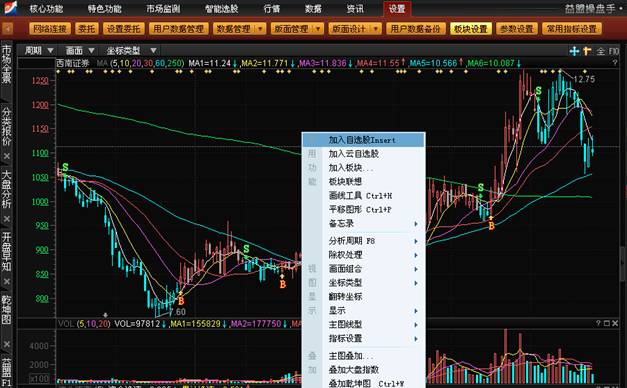Click the back arrow button in toolbar

pyautogui.click(x=8, y=29)
